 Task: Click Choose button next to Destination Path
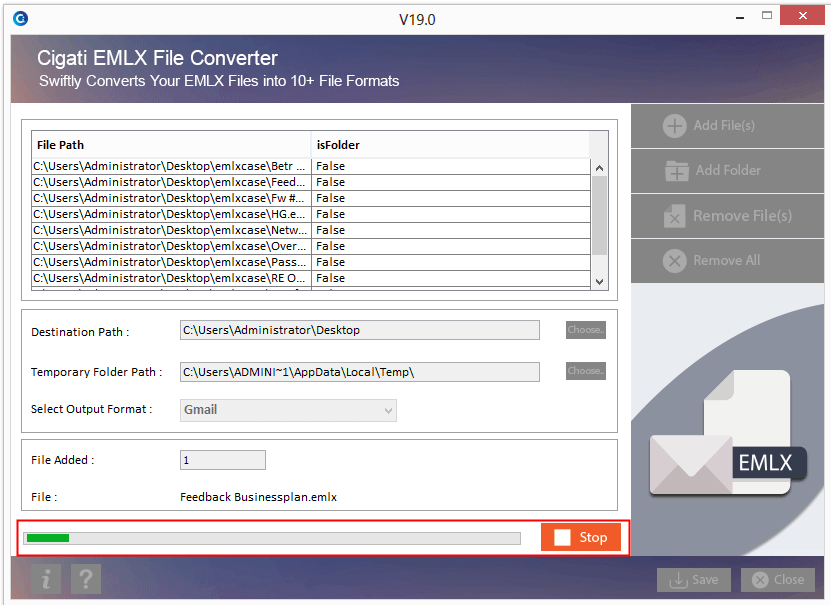pyautogui.click(x=586, y=330)
